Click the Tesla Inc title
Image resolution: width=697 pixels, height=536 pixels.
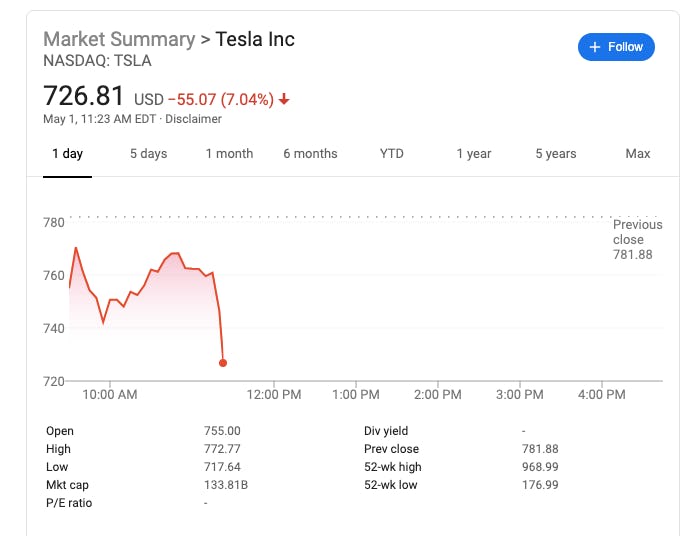click(255, 40)
